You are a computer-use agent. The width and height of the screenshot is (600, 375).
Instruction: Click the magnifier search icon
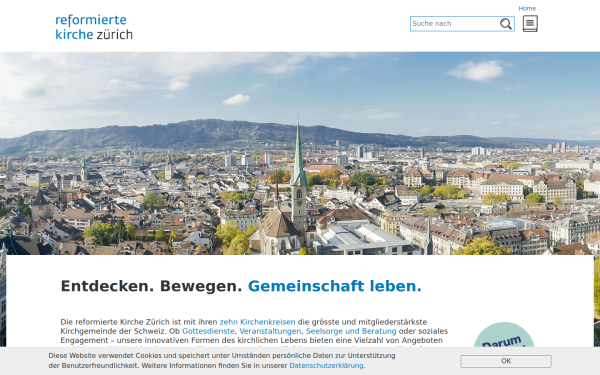505,24
